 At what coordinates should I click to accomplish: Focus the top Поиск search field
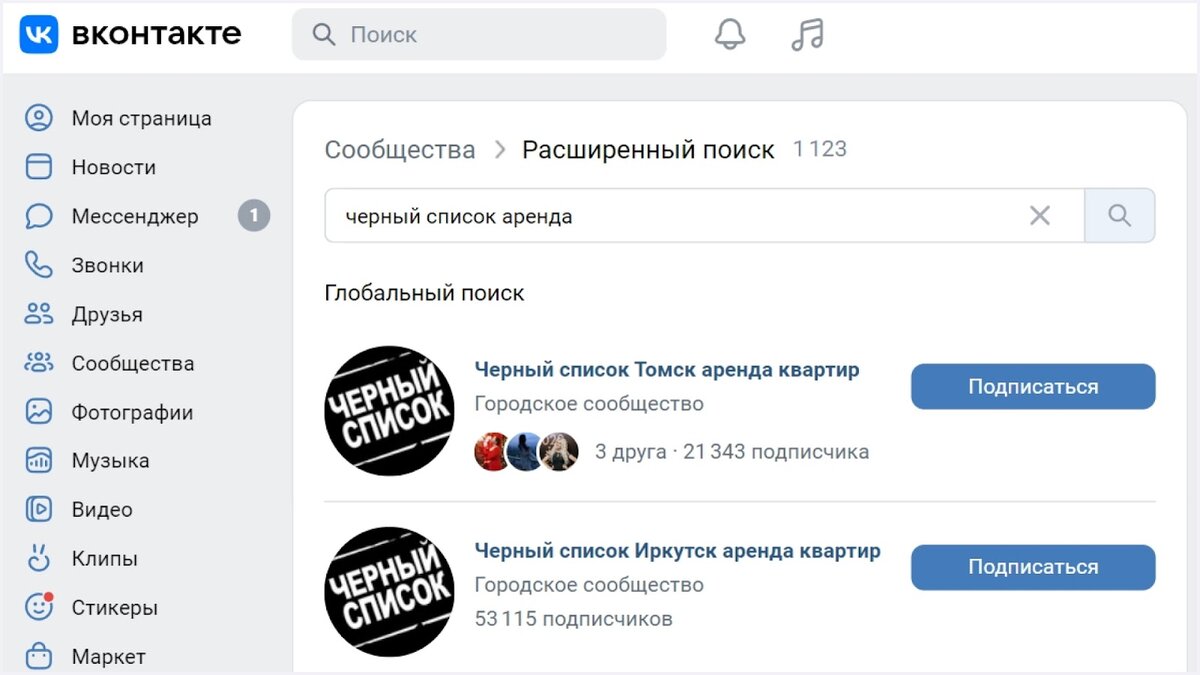pos(479,34)
